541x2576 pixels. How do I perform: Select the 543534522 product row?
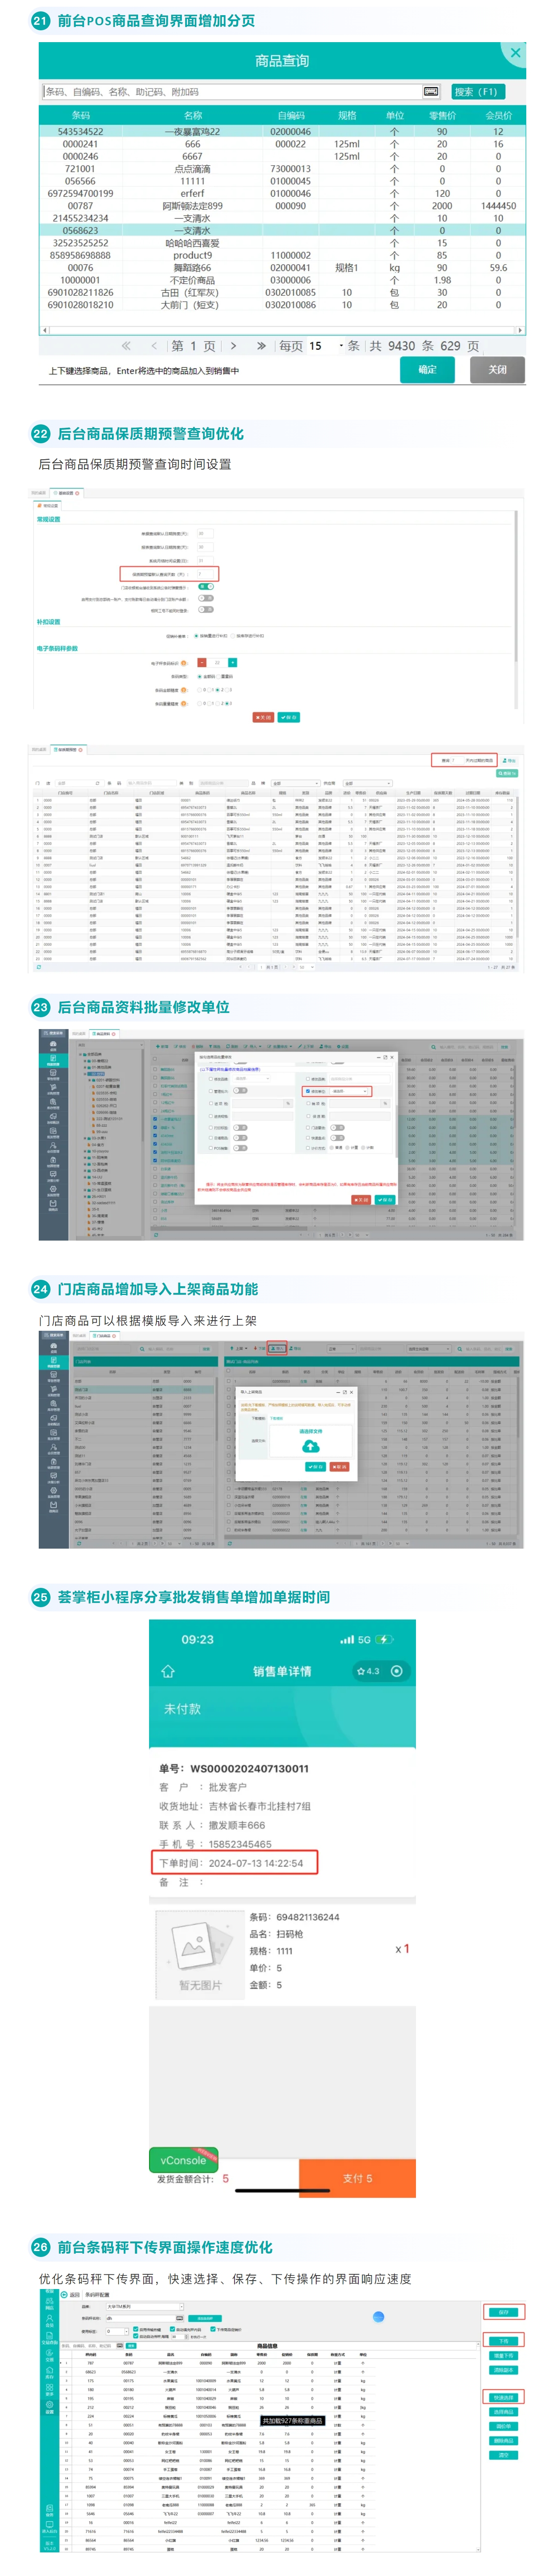pyautogui.click(x=80, y=131)
